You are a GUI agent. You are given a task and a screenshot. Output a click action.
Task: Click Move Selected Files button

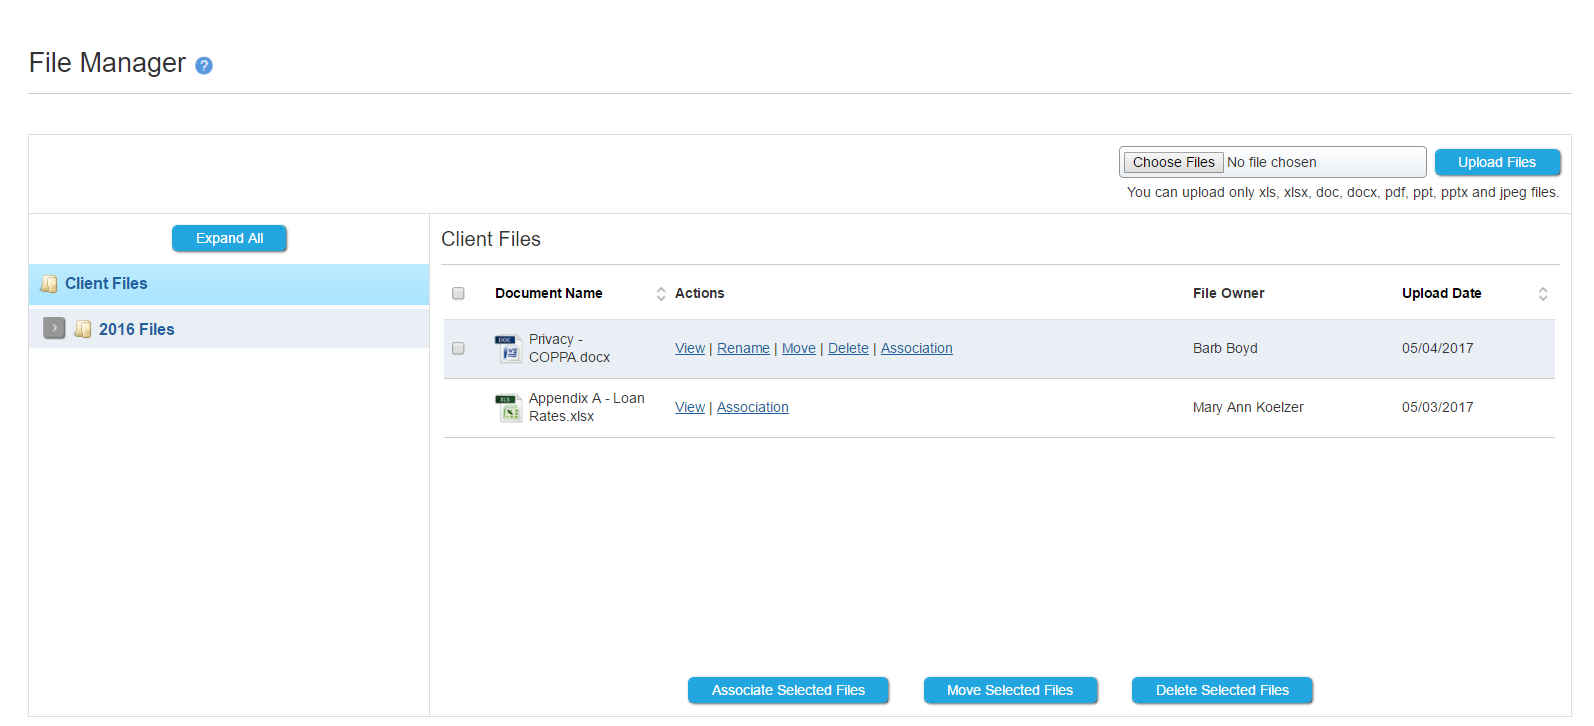tap(1010, 690)
